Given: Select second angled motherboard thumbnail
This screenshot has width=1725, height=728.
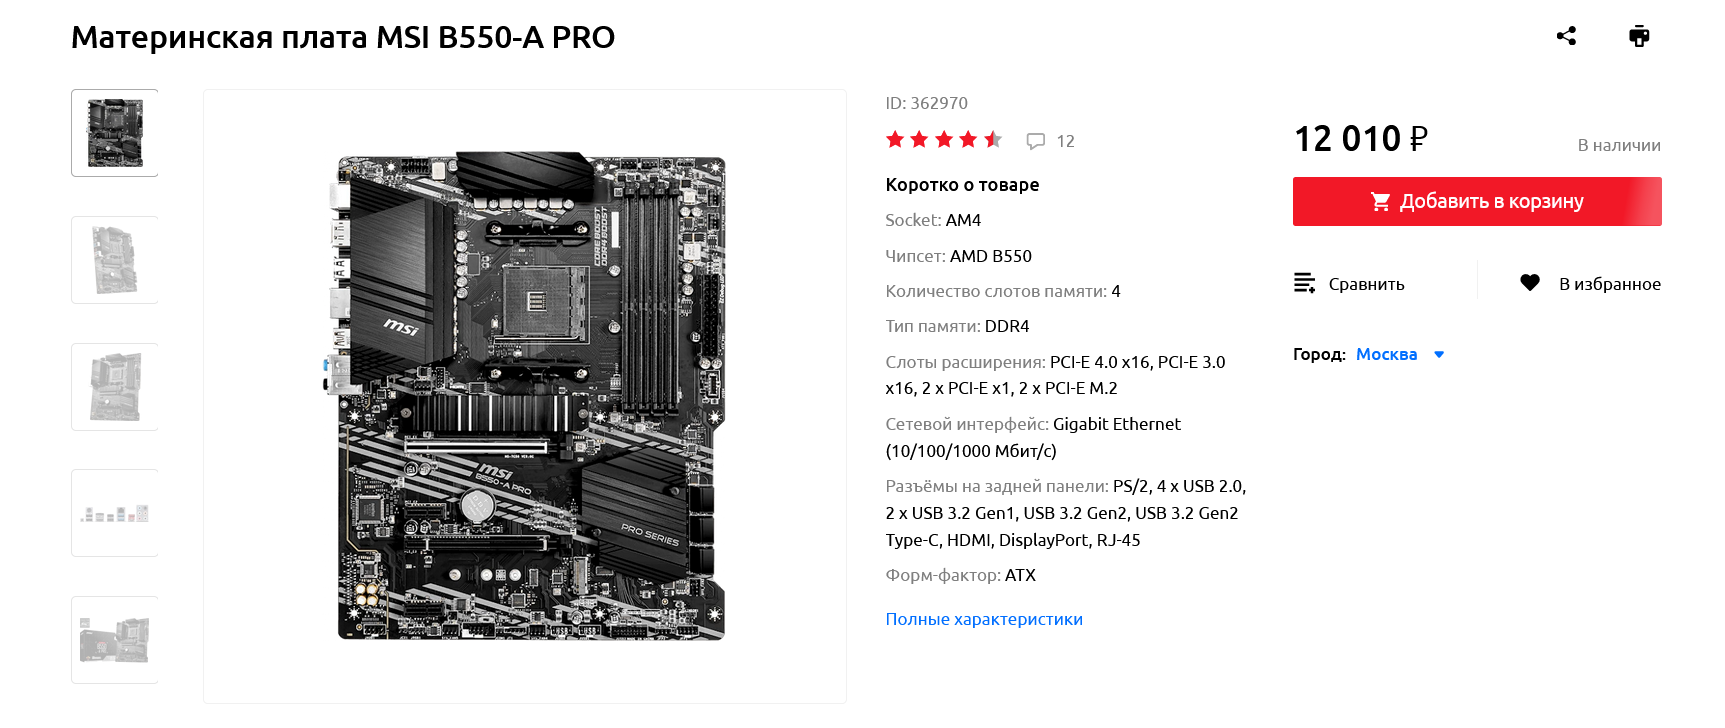Looking at the screenshot, I should [x=115, y=260].
